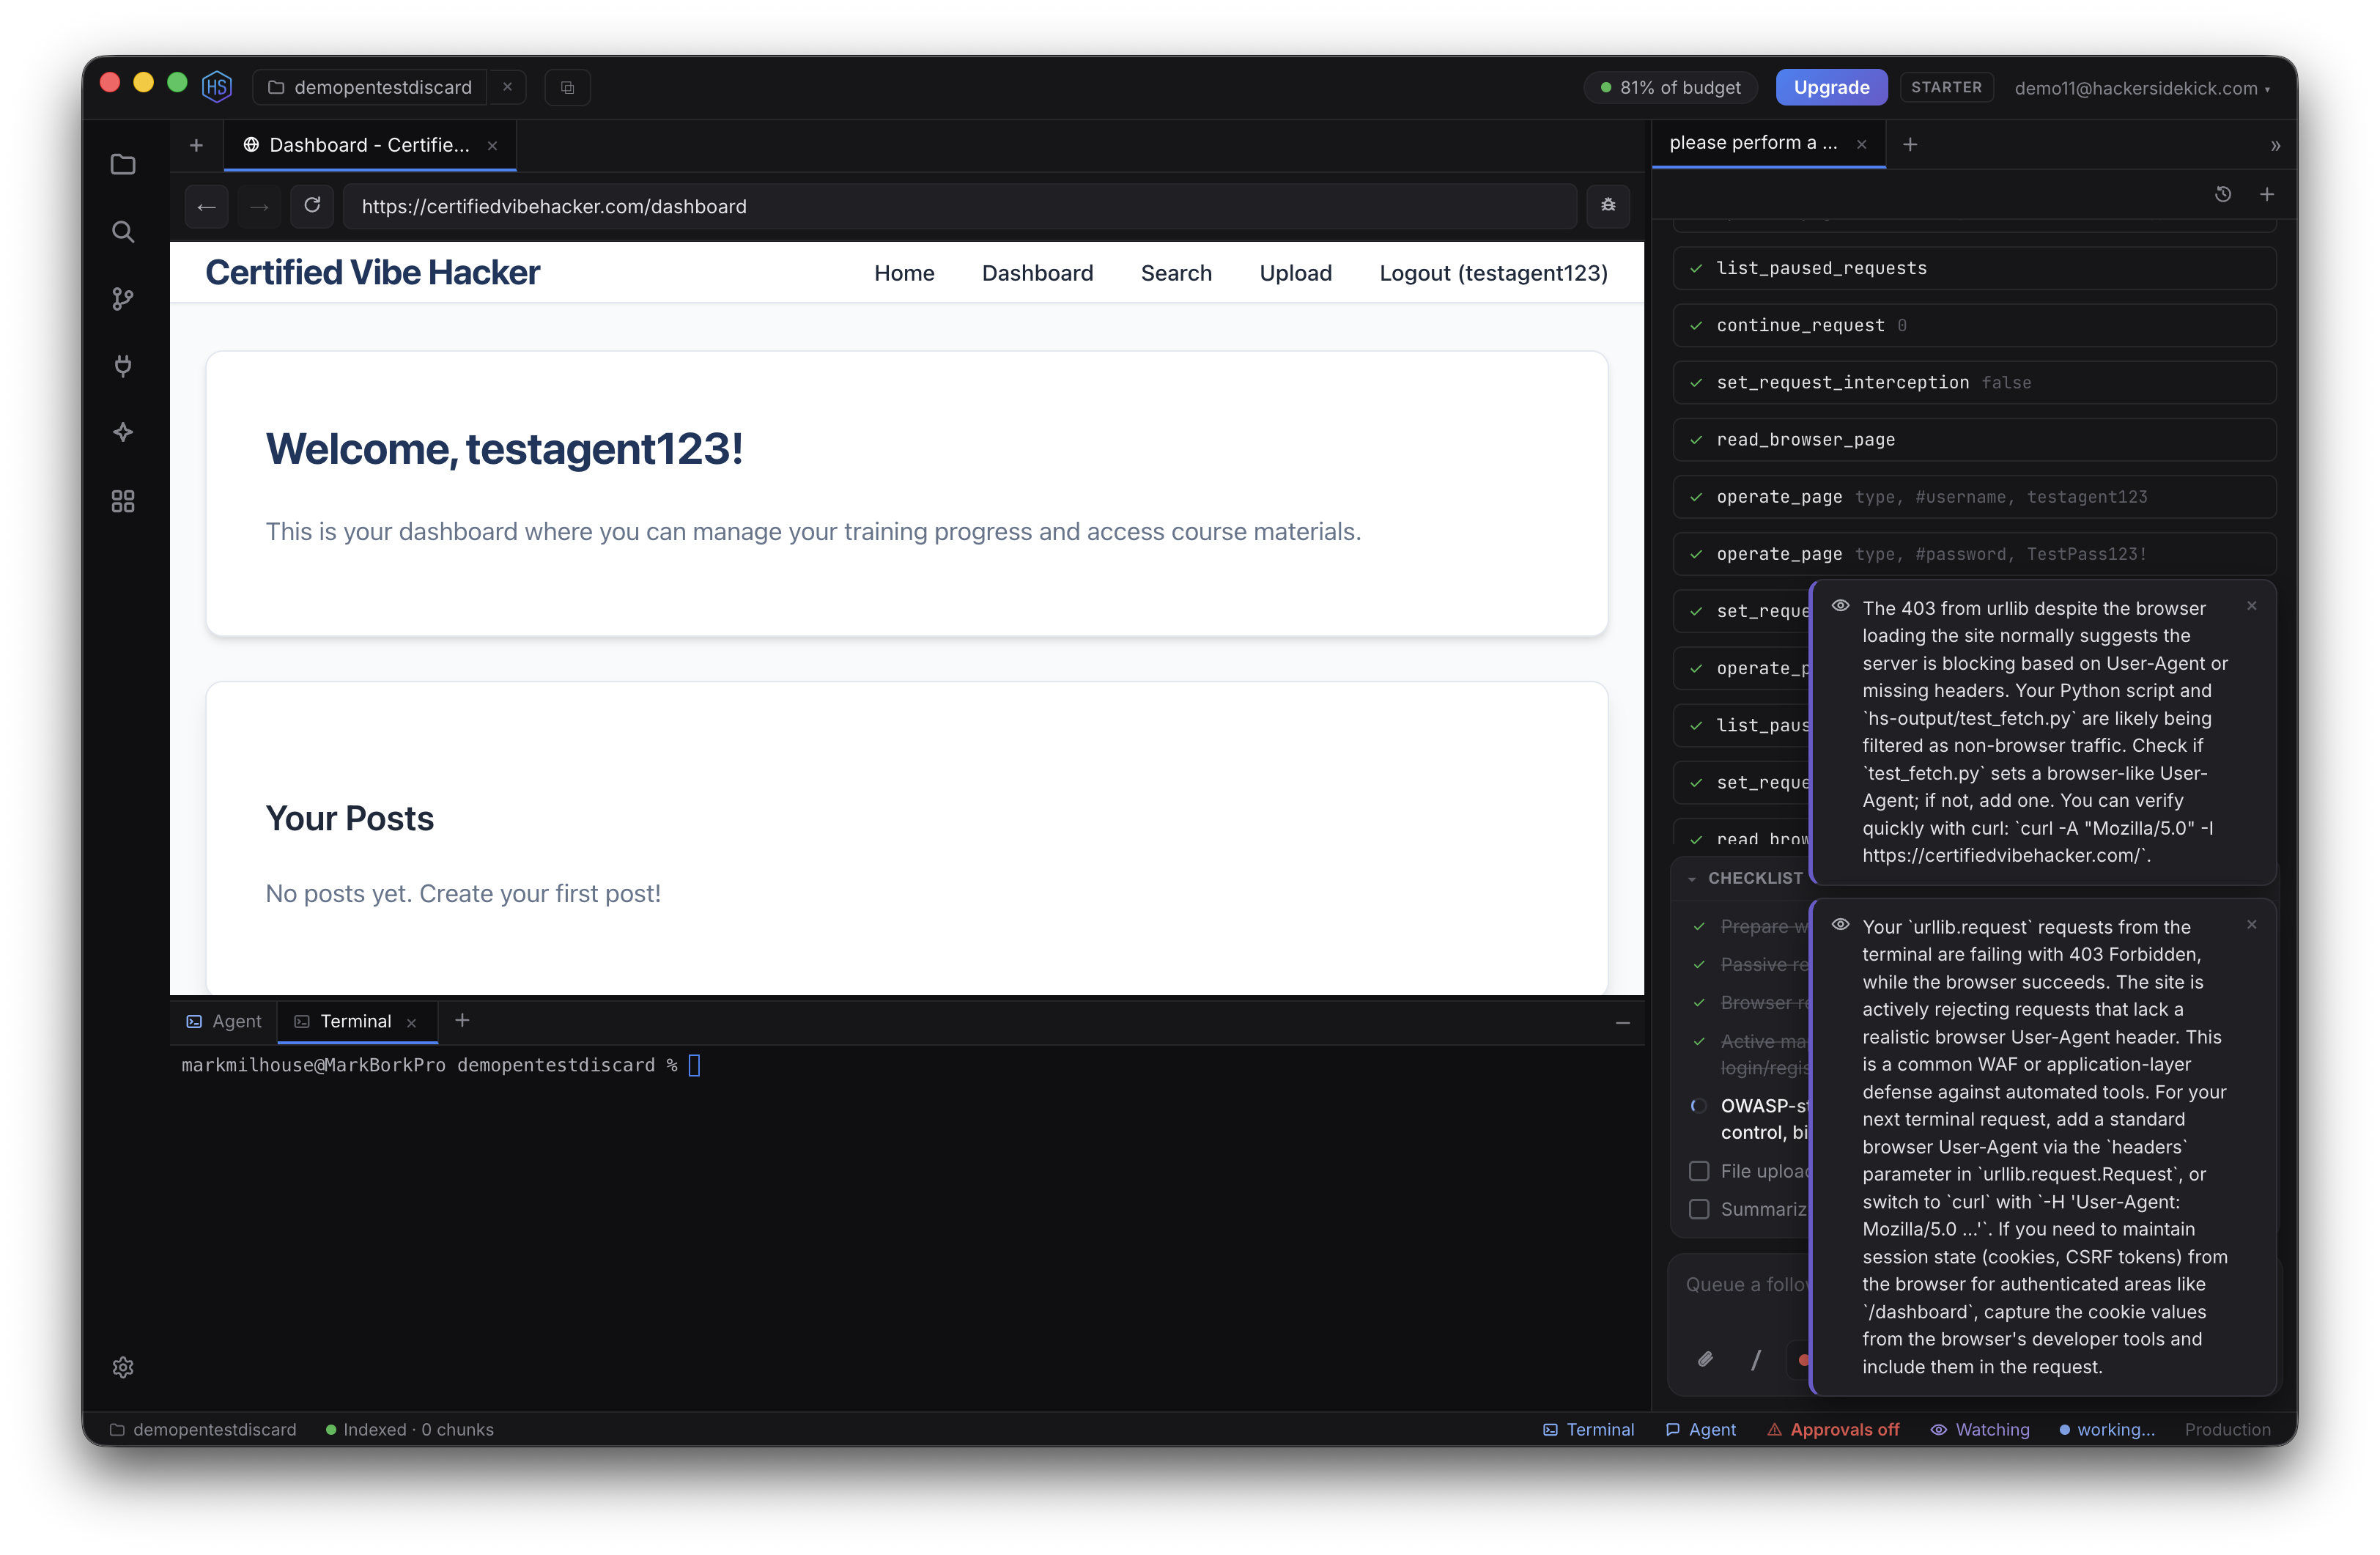Screen dimensions: 2380x1555
Task: Toggle Agent in status bar
Action: (1700, 1429)
